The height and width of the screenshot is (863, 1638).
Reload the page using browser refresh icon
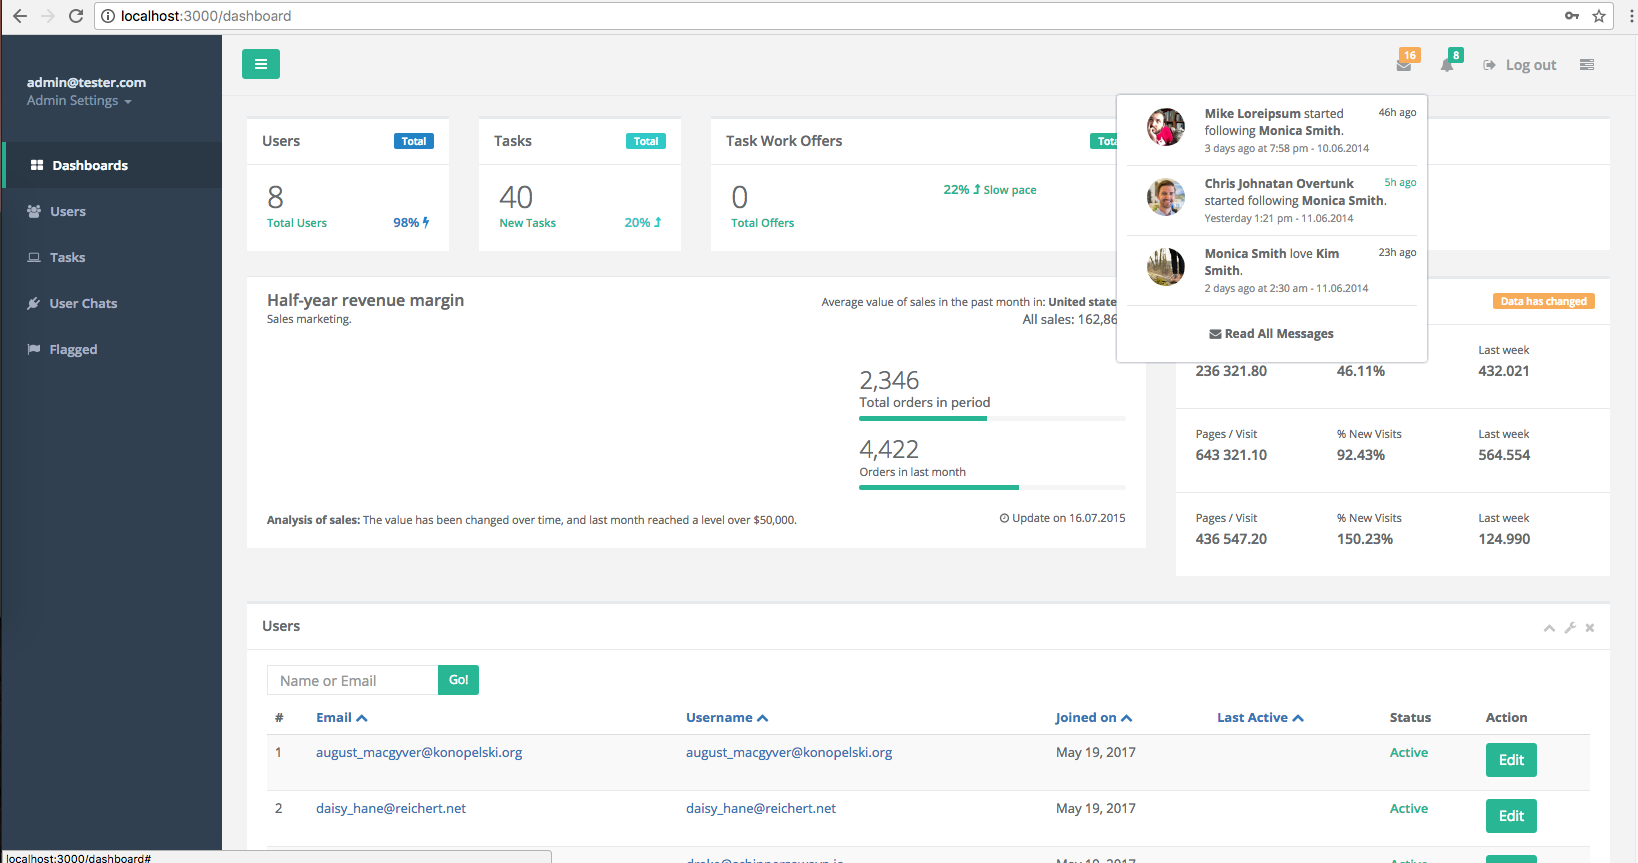(76, 16)
